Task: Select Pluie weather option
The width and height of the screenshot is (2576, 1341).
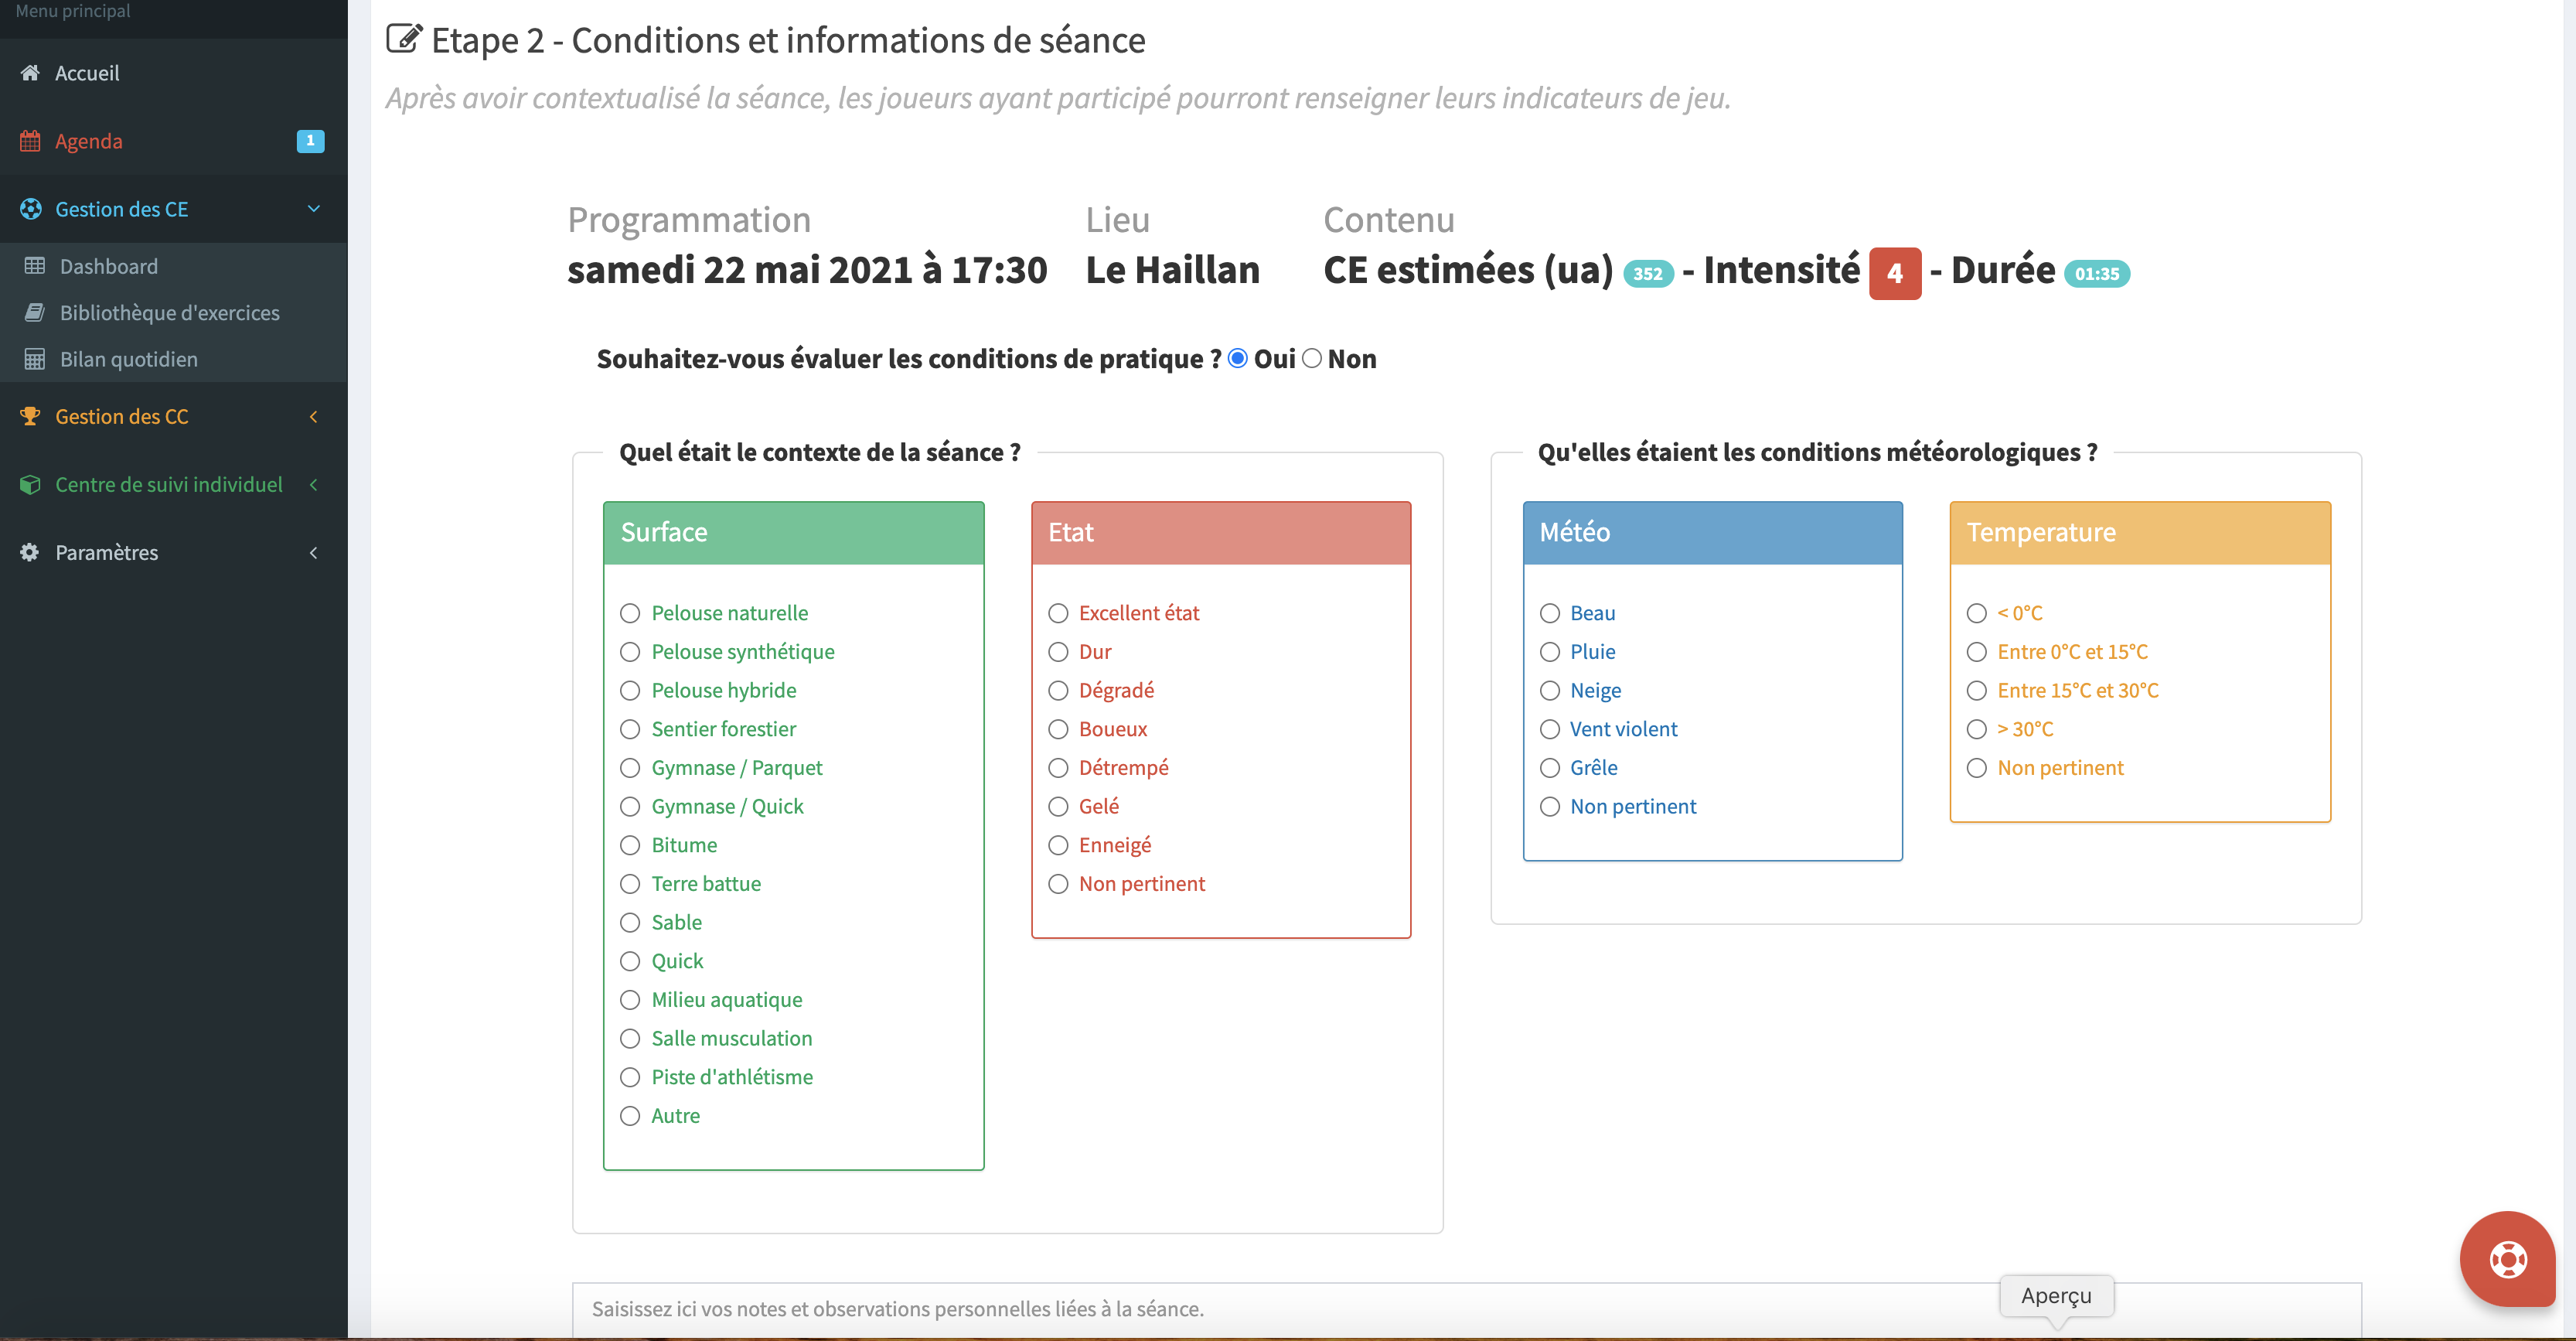Action: 1550,652
